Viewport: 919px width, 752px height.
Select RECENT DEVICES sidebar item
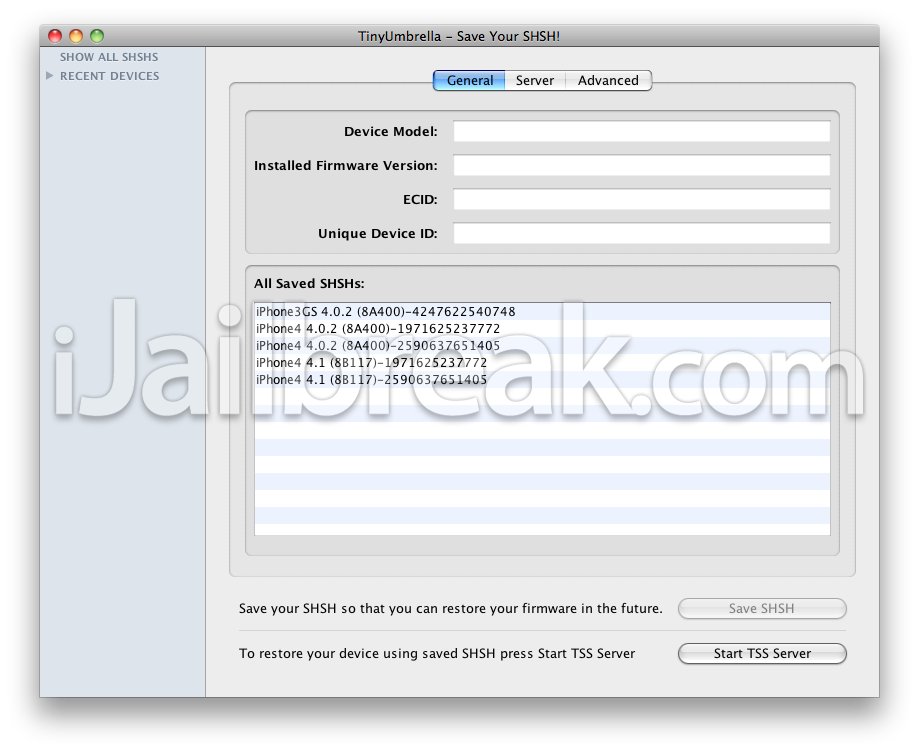tap(110, 76)
